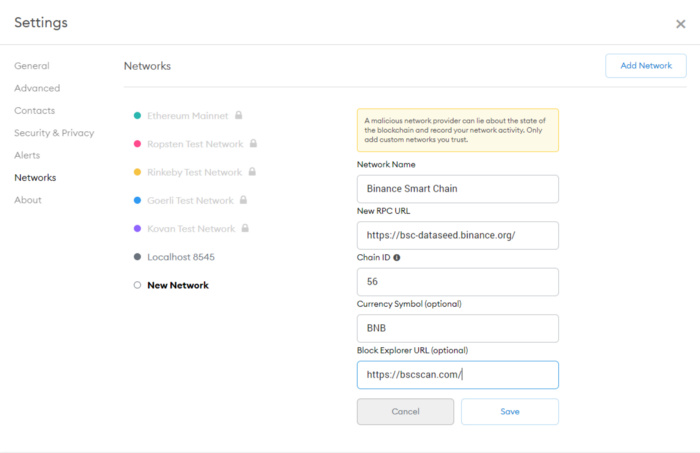
Task: Switch to the Alerts section
Action: pos(28,155)
